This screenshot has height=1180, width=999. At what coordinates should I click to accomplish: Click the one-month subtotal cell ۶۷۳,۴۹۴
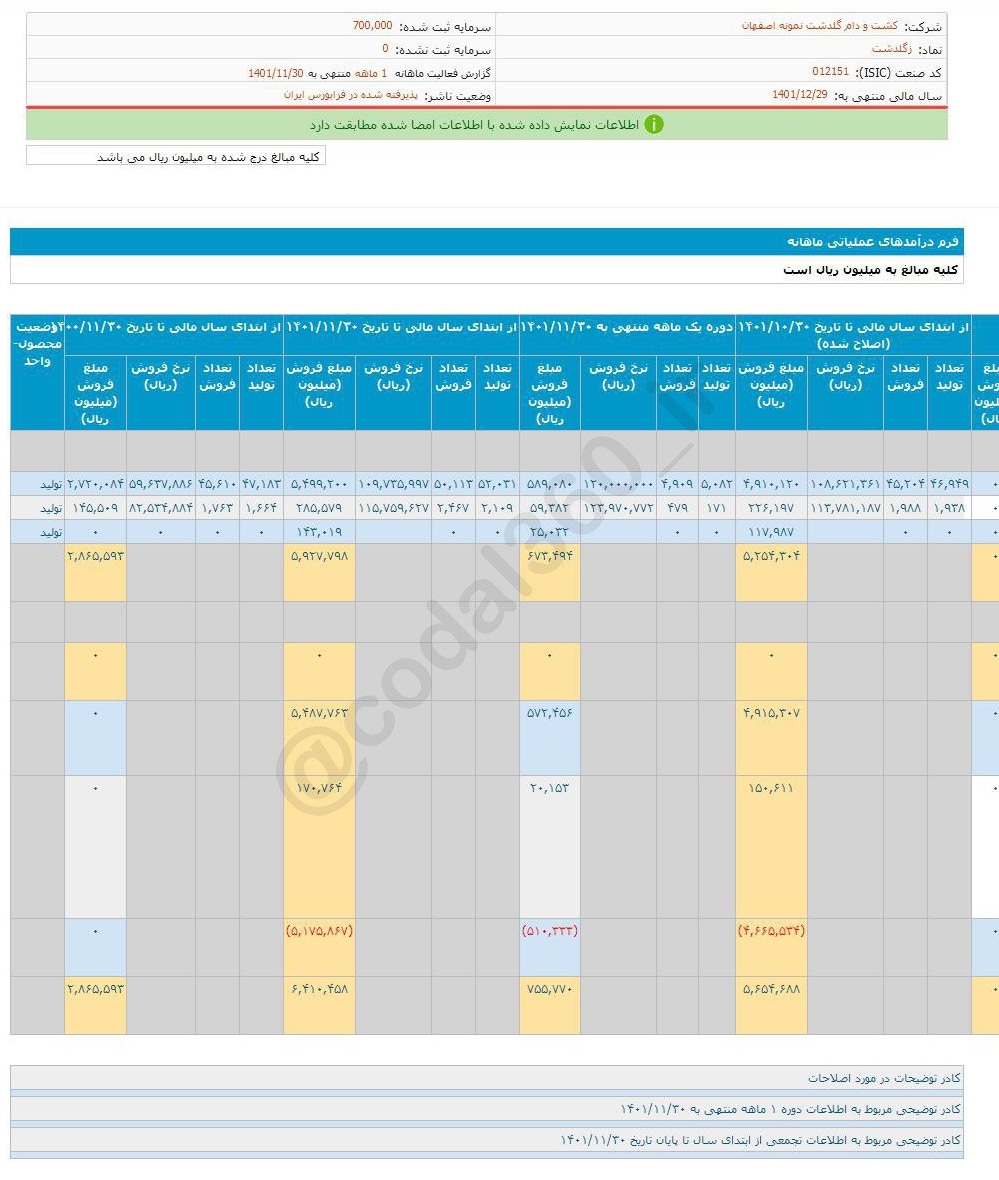click(x=549, y=555)
